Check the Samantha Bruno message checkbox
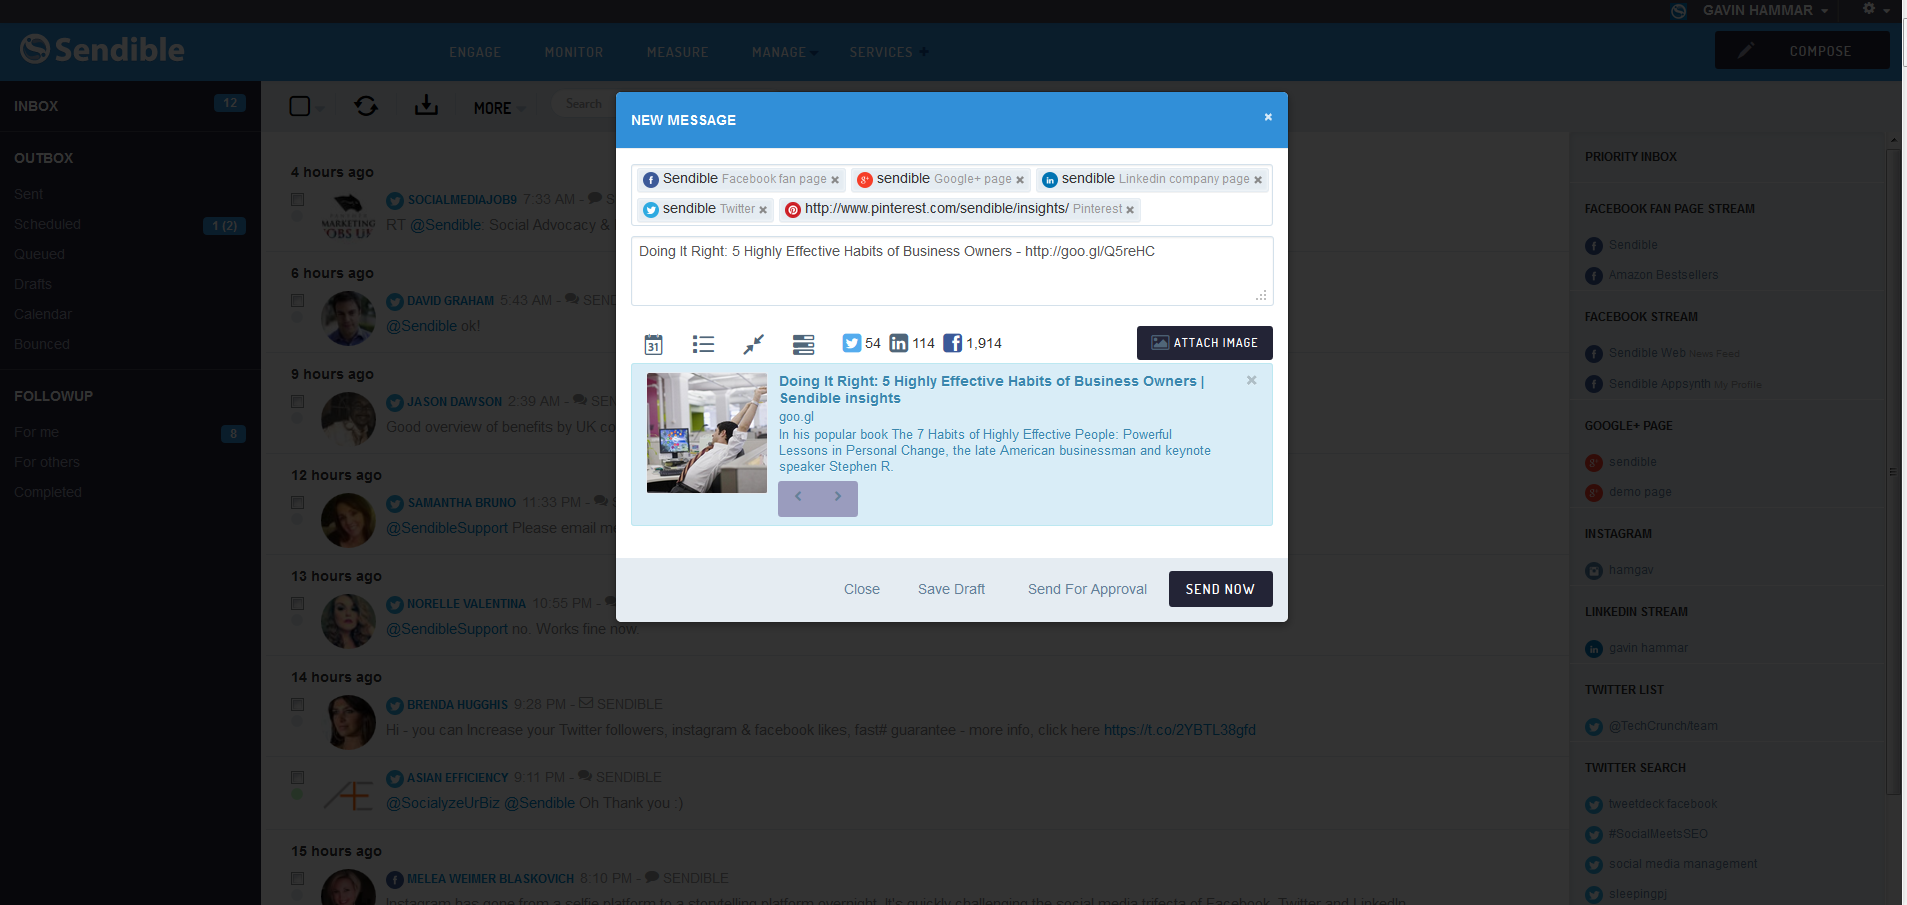 pyautogui.click(x=297, y=502)
